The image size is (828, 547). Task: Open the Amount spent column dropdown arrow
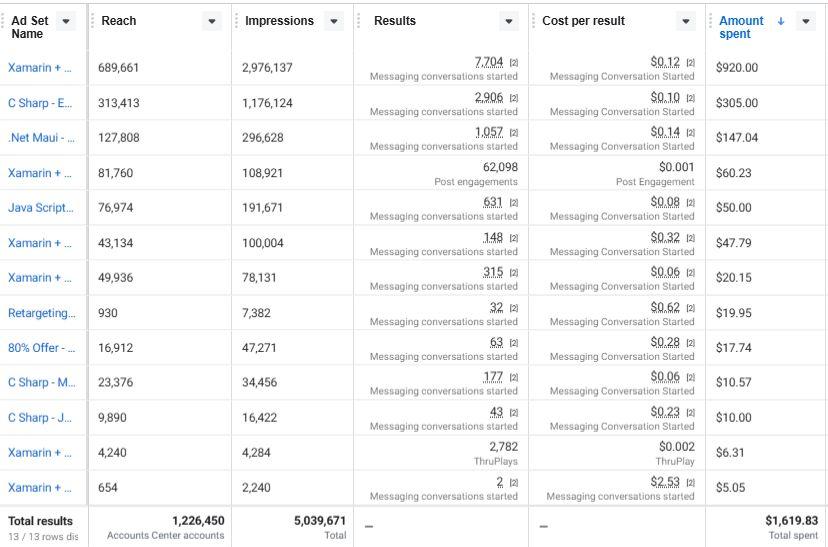pos(805,21)
